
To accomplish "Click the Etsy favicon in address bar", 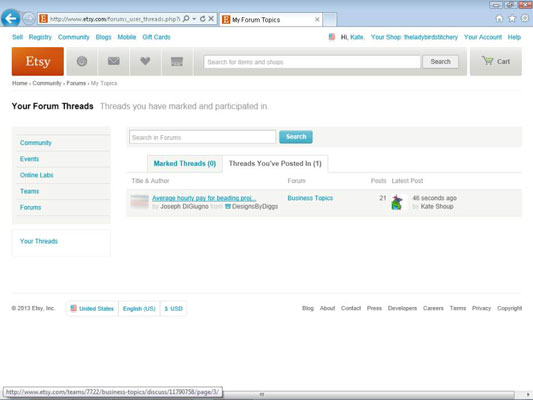I will tap(43, 19).
